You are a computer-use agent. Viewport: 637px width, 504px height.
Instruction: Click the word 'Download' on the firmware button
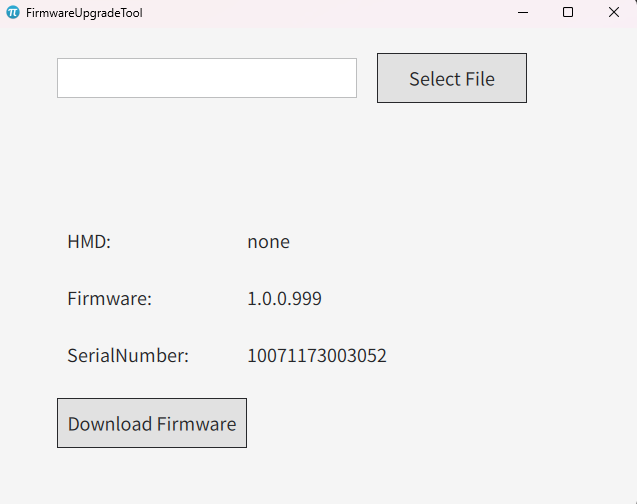110,424
